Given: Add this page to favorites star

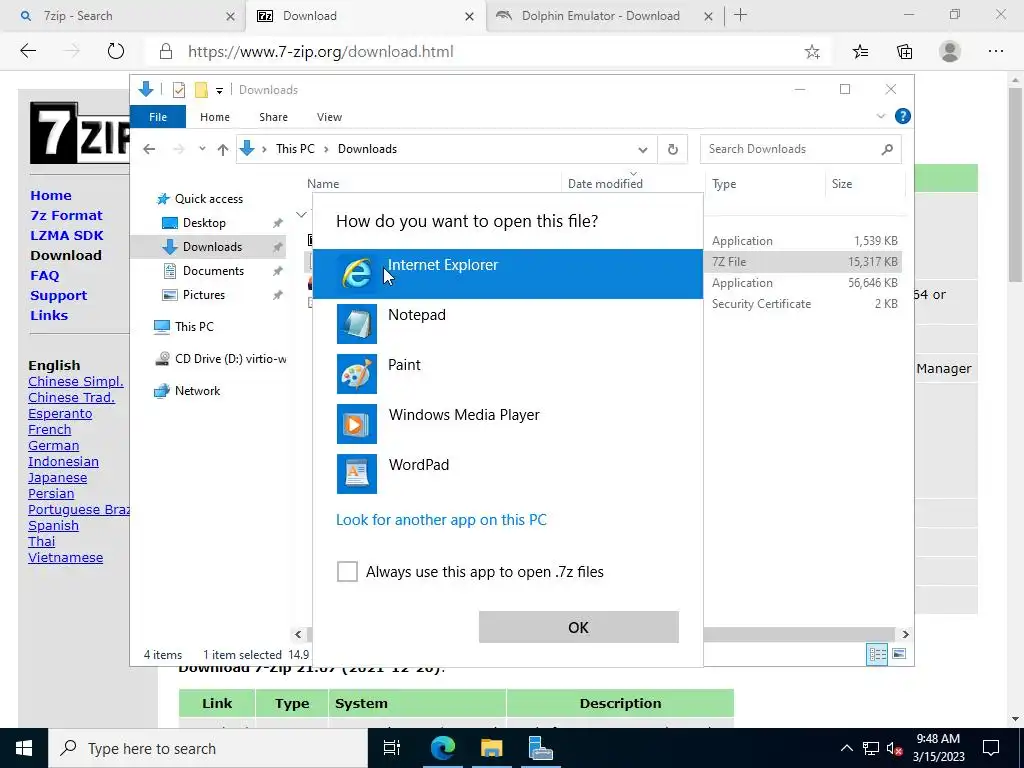Looking at the screenshot, I should (812, 52).
